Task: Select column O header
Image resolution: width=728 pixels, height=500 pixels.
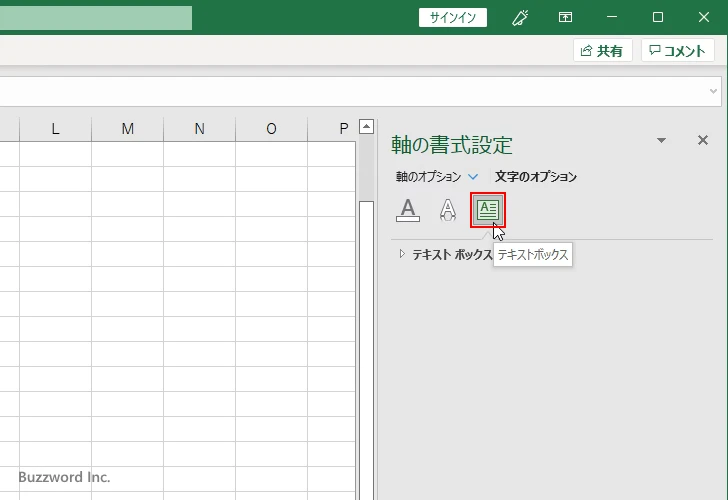Action: pyautogui.click(x=272, y=129)
